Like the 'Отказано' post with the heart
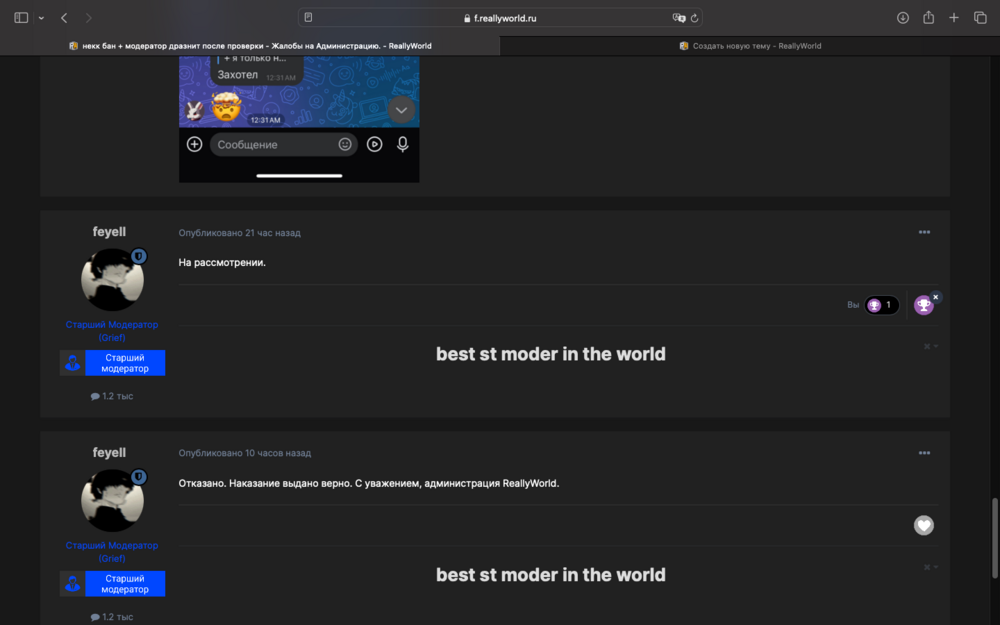The width and height of the screenshot is (1000, 625). coord(923,526)
